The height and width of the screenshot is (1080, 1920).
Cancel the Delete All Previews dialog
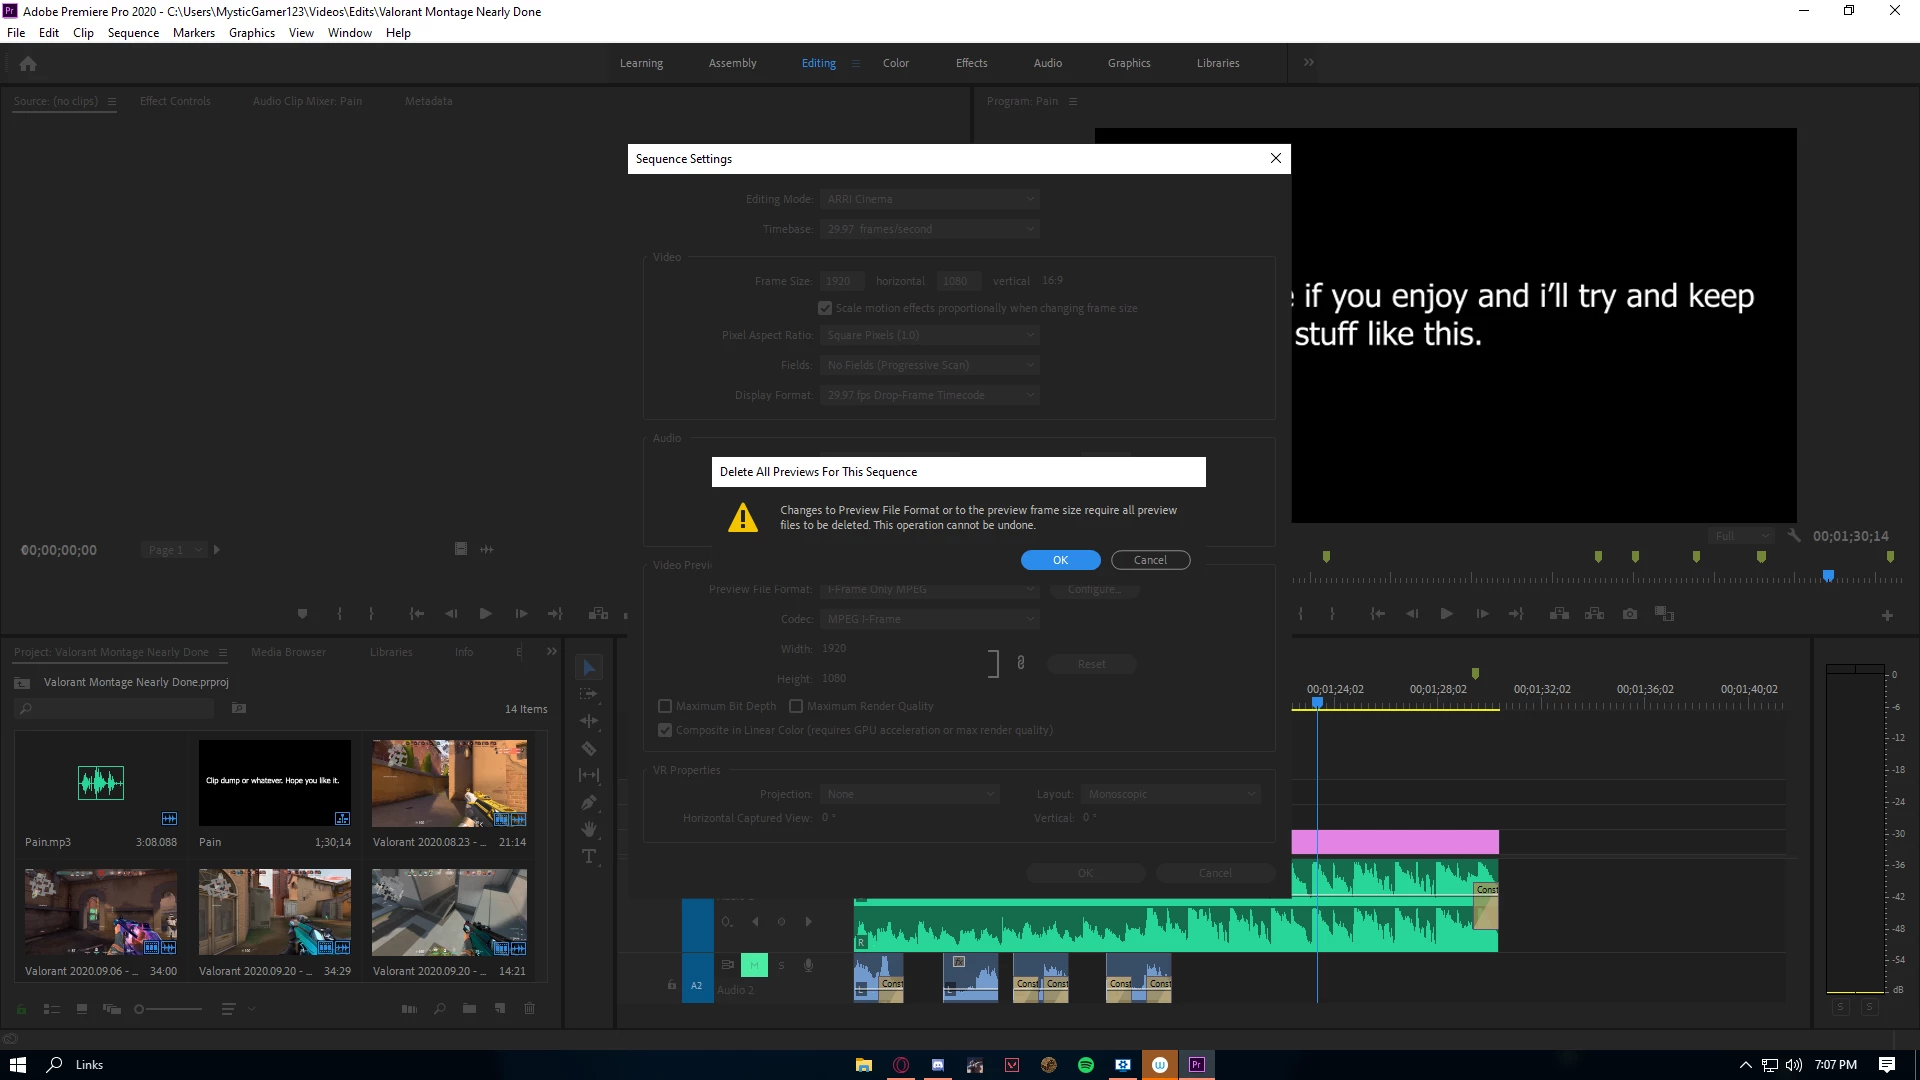(1150, 560)
